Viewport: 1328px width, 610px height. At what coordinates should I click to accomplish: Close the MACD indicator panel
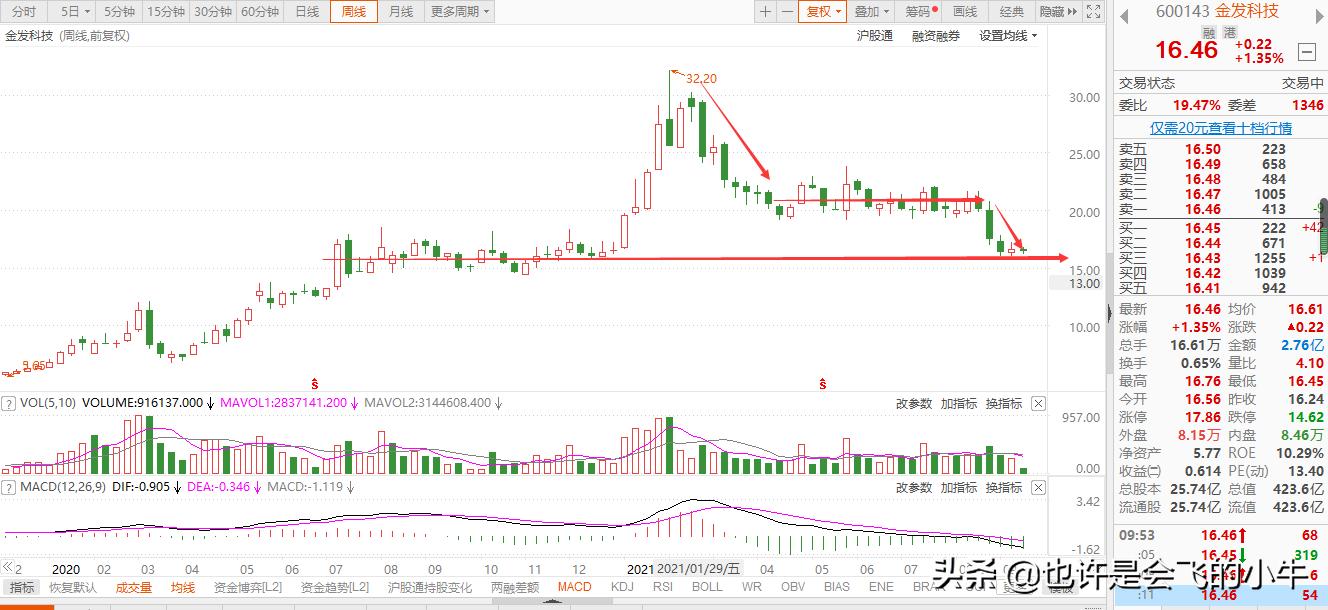point(1037,488)
